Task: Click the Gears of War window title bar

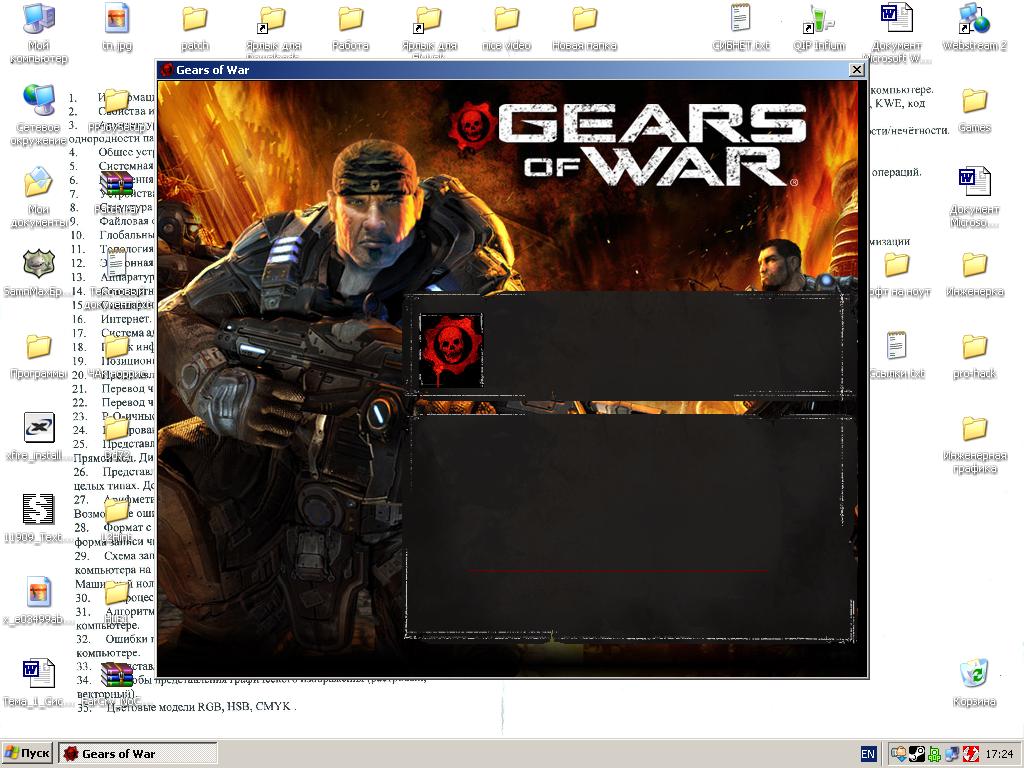Action: pyautogui.click(x=512, y=70)
